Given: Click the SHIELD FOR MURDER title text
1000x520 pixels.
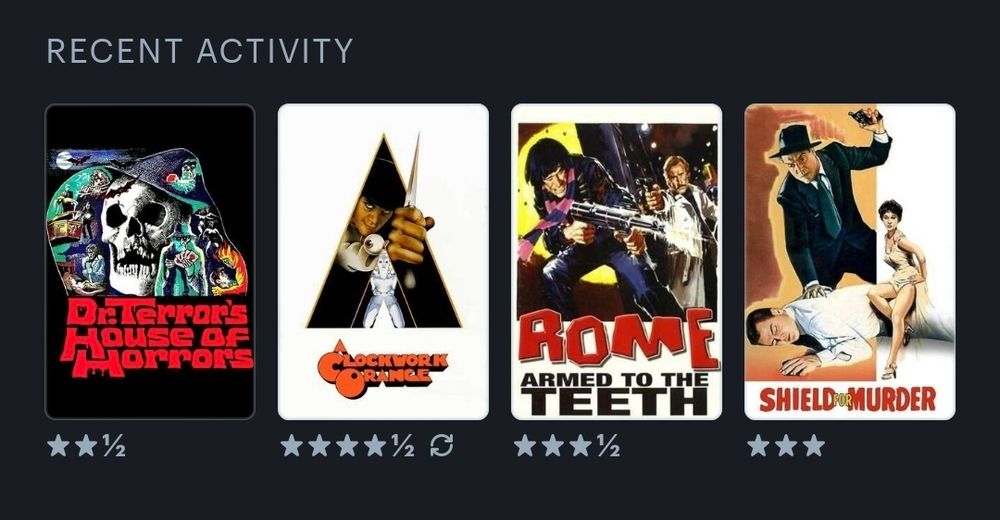Looking at the screenshot, I should click(x=848, y=399).
